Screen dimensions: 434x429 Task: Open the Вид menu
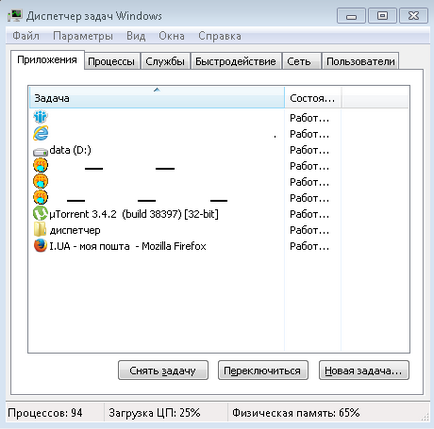pyautogui.click(x=136, y=36)
